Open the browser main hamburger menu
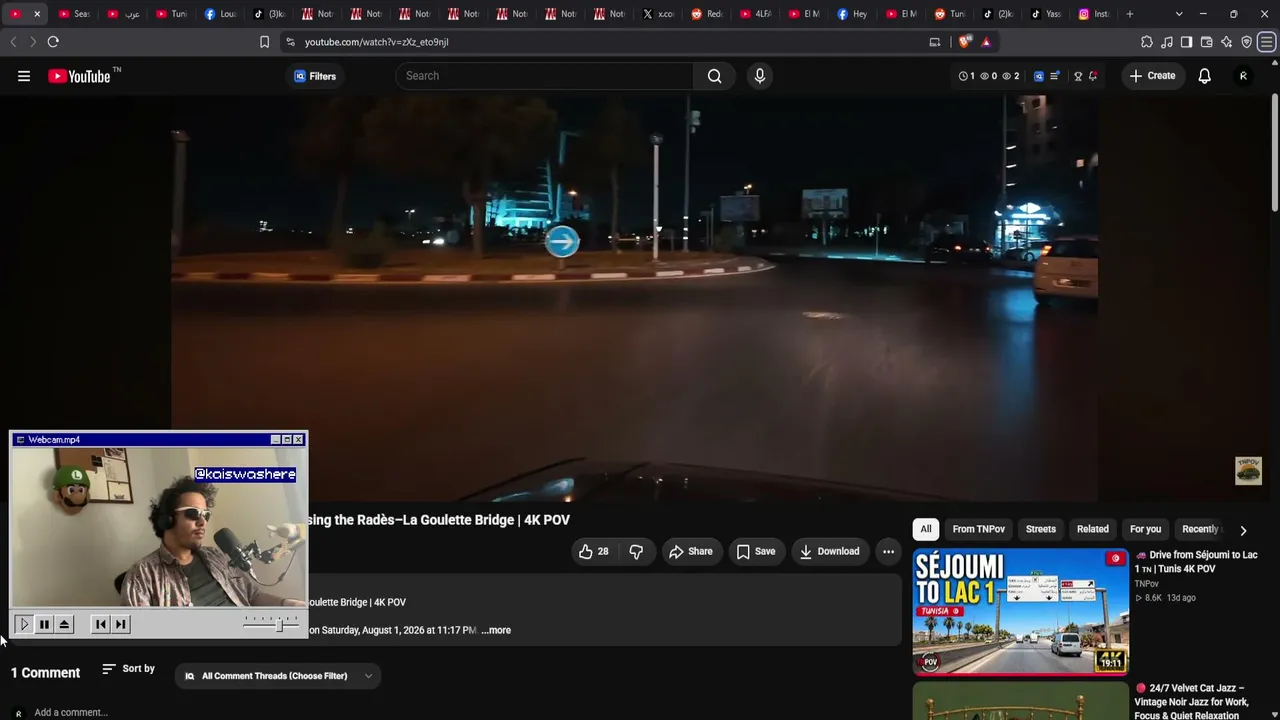The height and width of the screenshot is (720, 1280). [1266, 42]
